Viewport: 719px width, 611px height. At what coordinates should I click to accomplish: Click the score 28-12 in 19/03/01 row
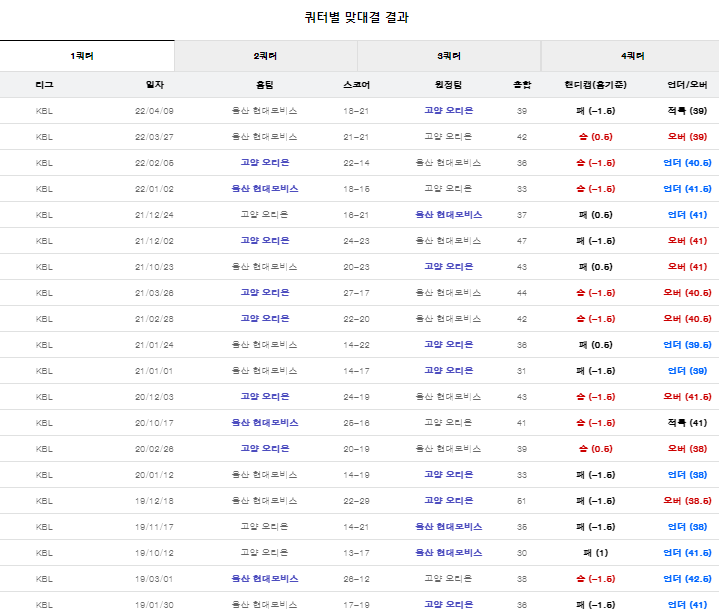[356, 578]
